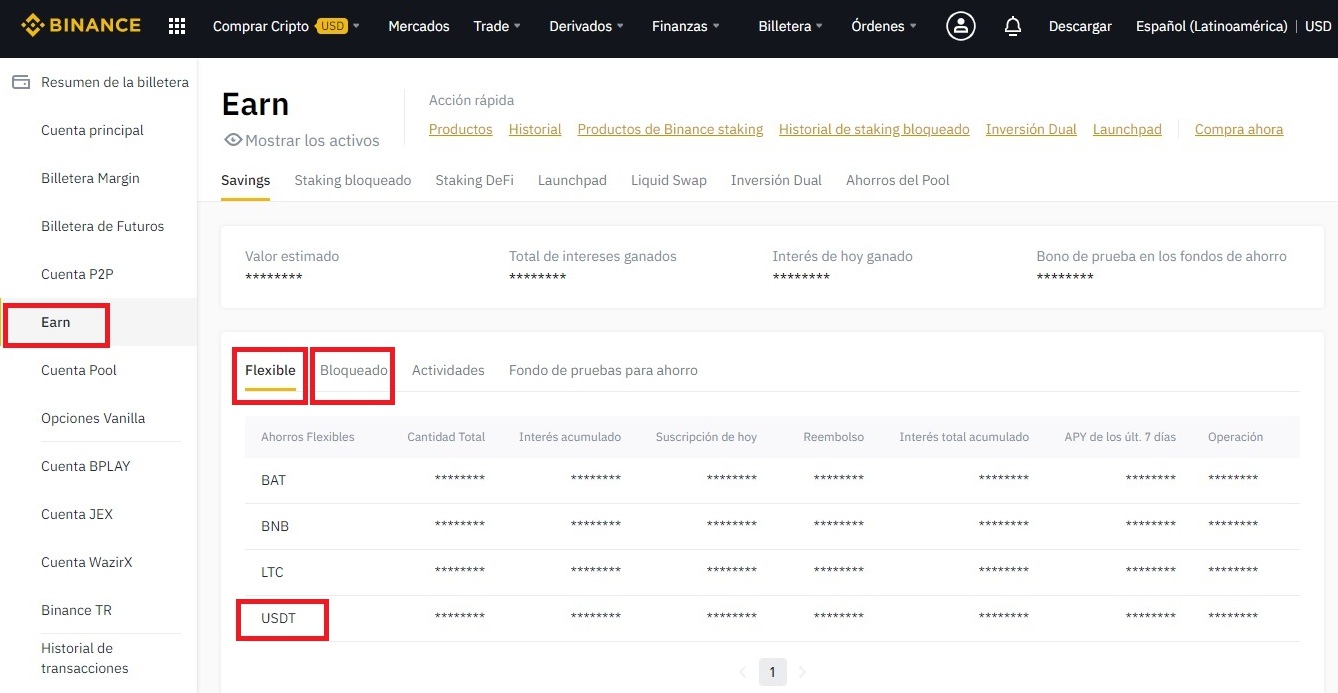
Task: Click the Compra ahora link
Action: 1239,129
